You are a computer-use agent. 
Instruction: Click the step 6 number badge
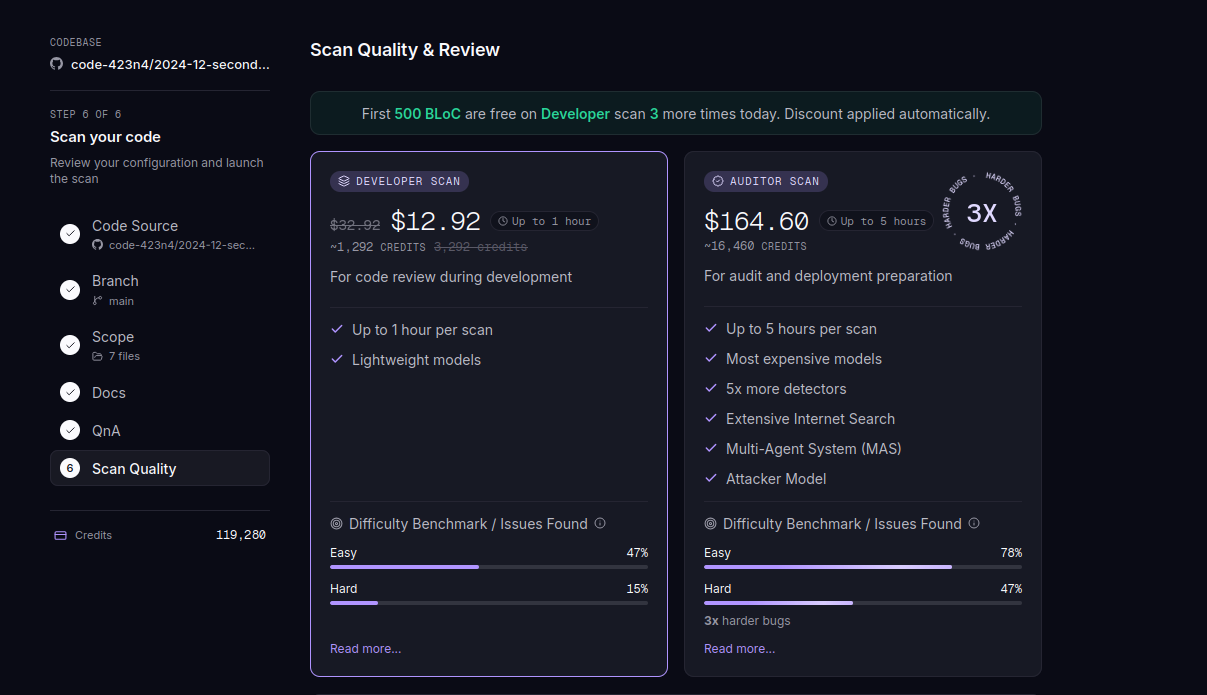70,468
